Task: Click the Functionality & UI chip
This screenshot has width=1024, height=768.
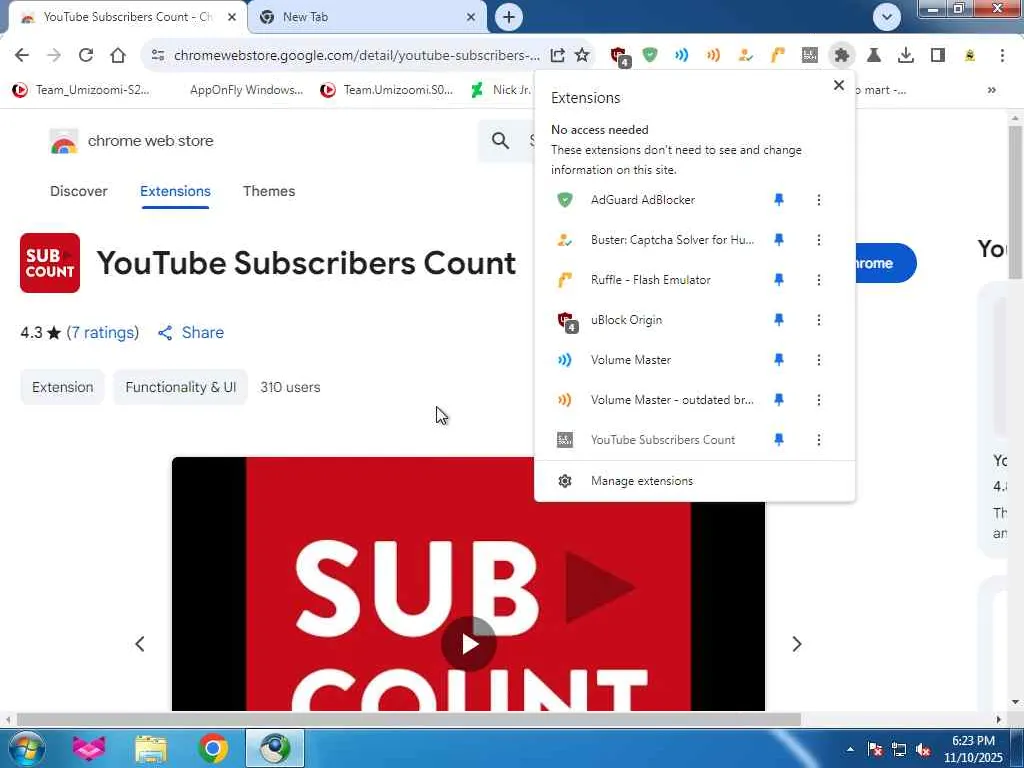Action: pos(180,387)
